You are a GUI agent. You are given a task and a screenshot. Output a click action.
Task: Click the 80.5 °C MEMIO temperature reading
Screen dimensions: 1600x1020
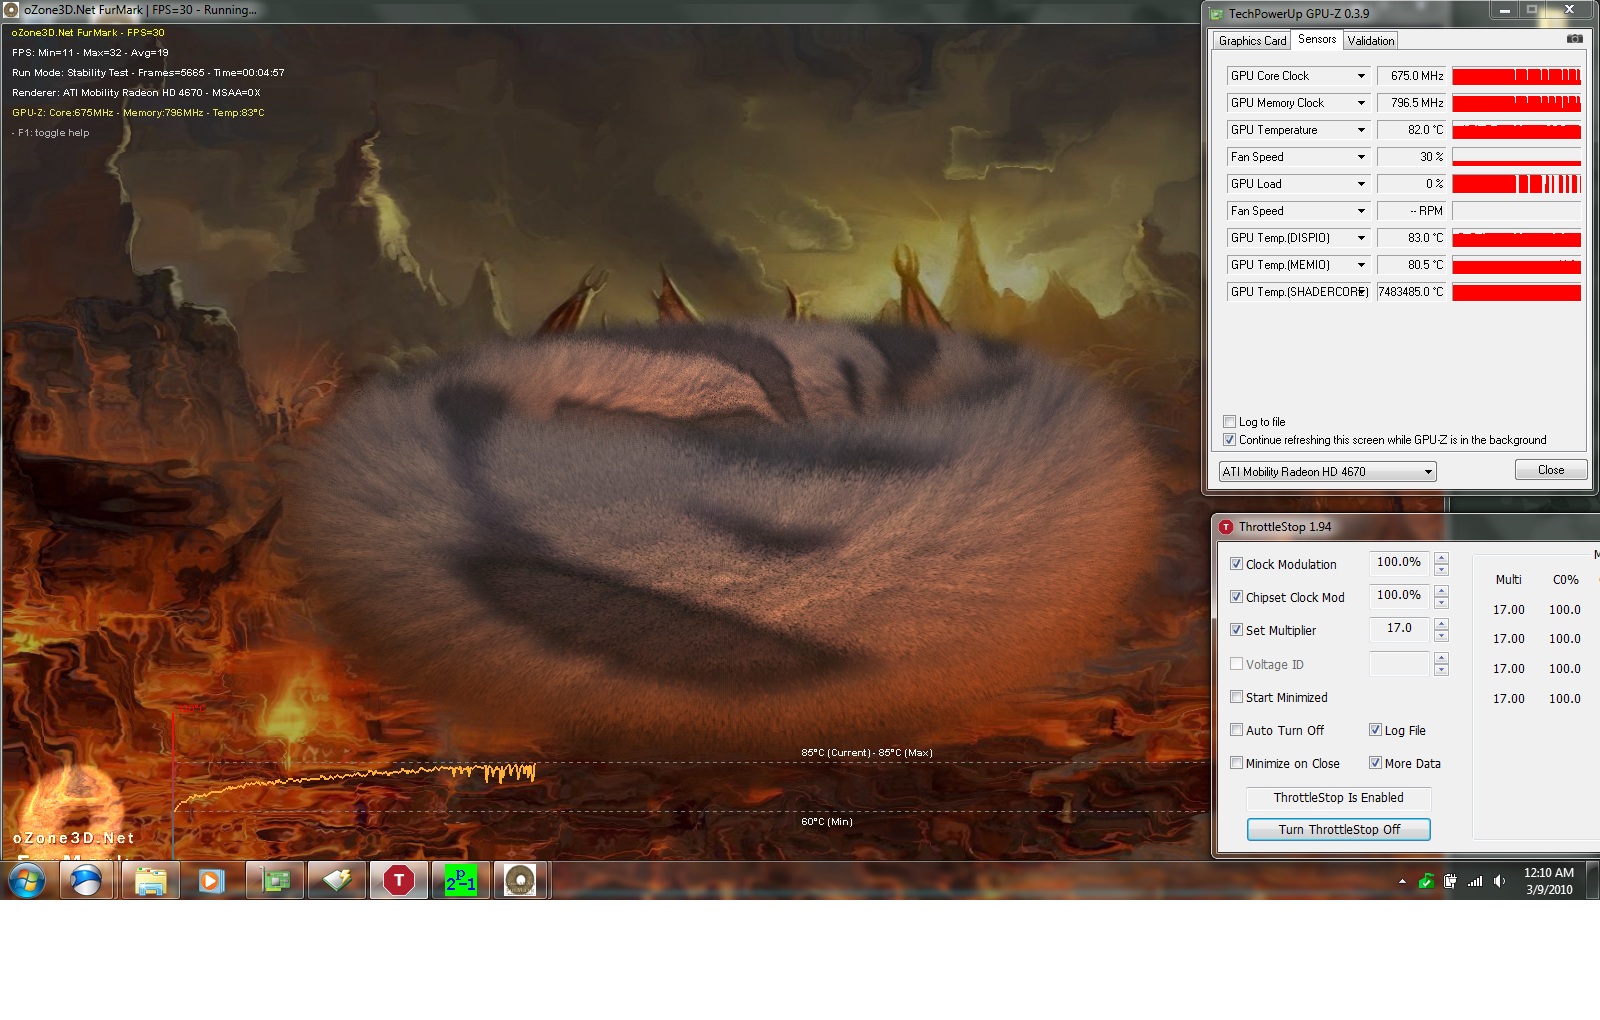[1411, 265]
